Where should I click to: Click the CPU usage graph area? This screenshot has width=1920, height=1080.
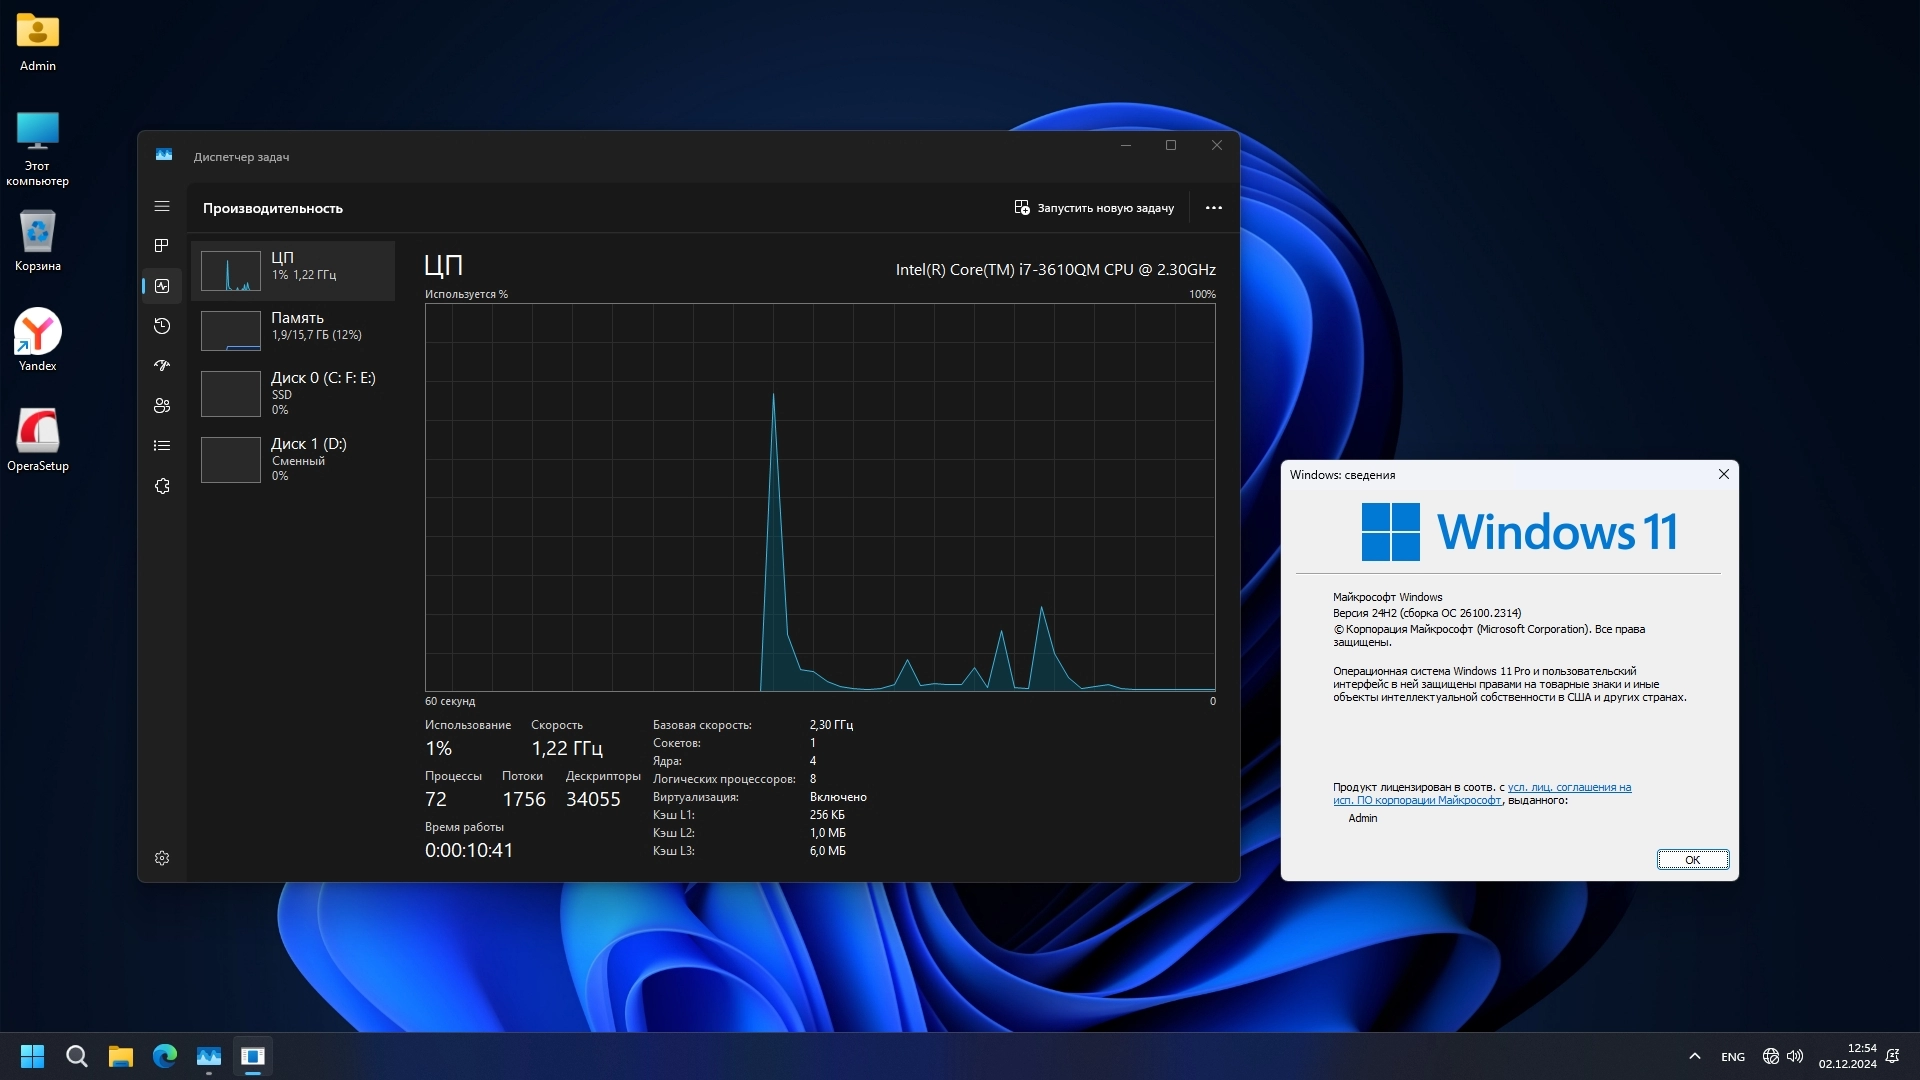click(x=820, y=497)
